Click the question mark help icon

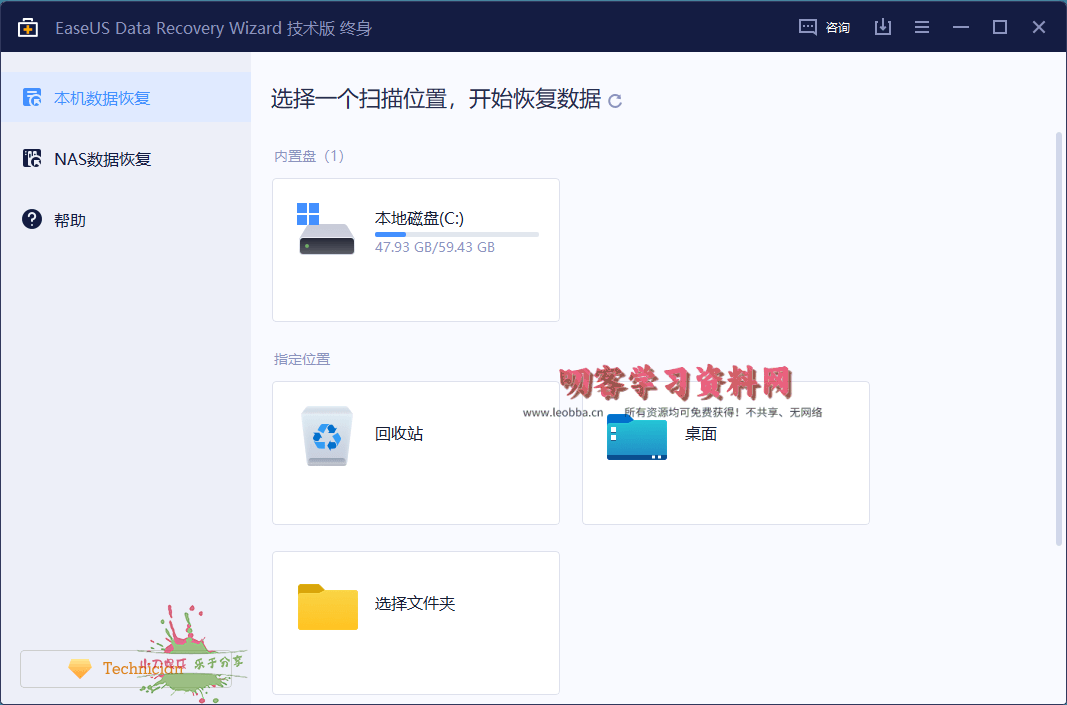point(32,219)
